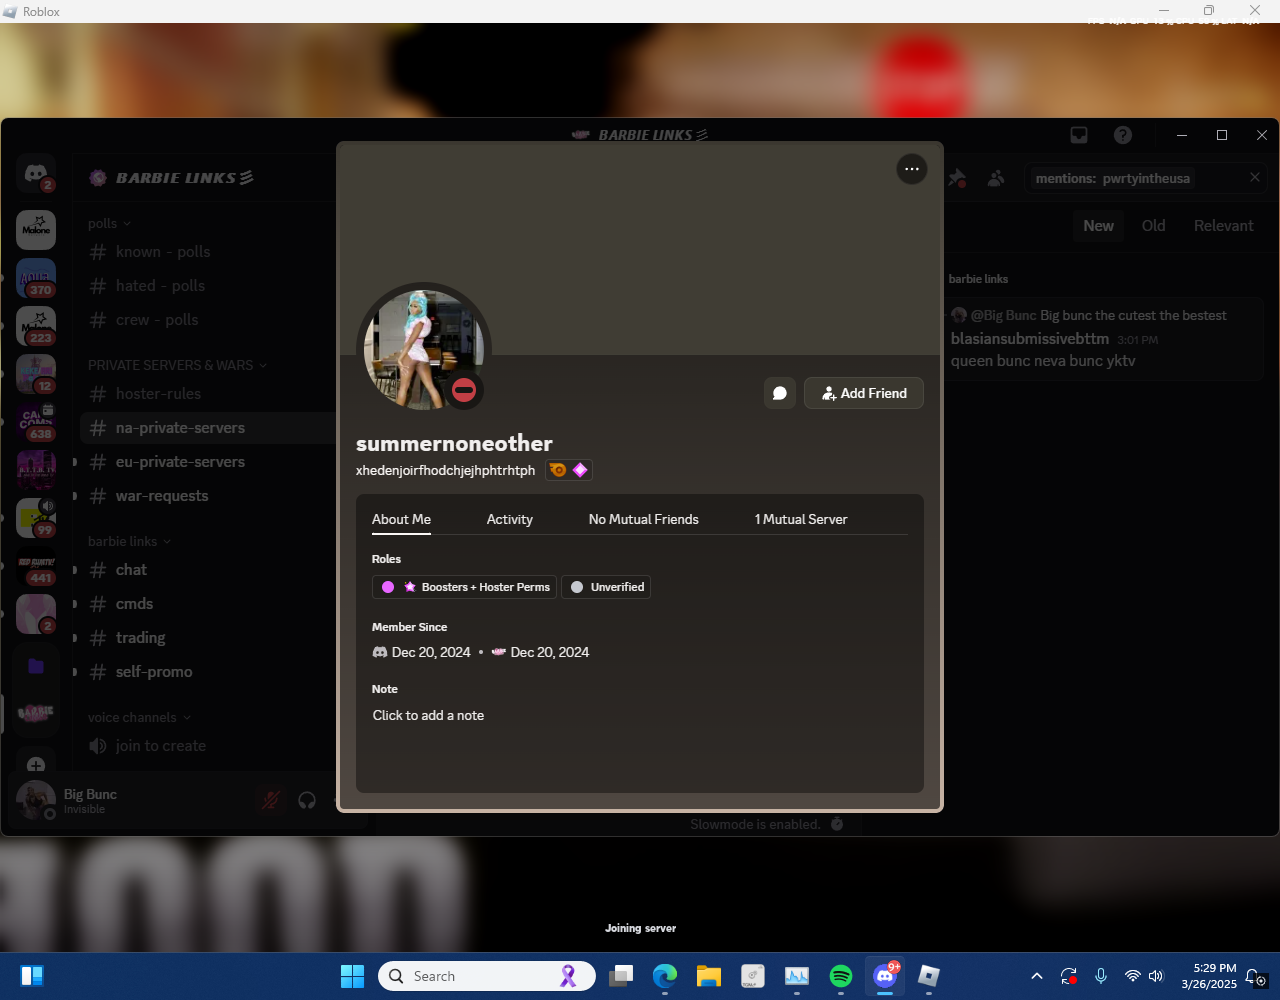1280x1000 pixels.
Task: Open the server icon with 441 badge
Action: click(36, 566)
